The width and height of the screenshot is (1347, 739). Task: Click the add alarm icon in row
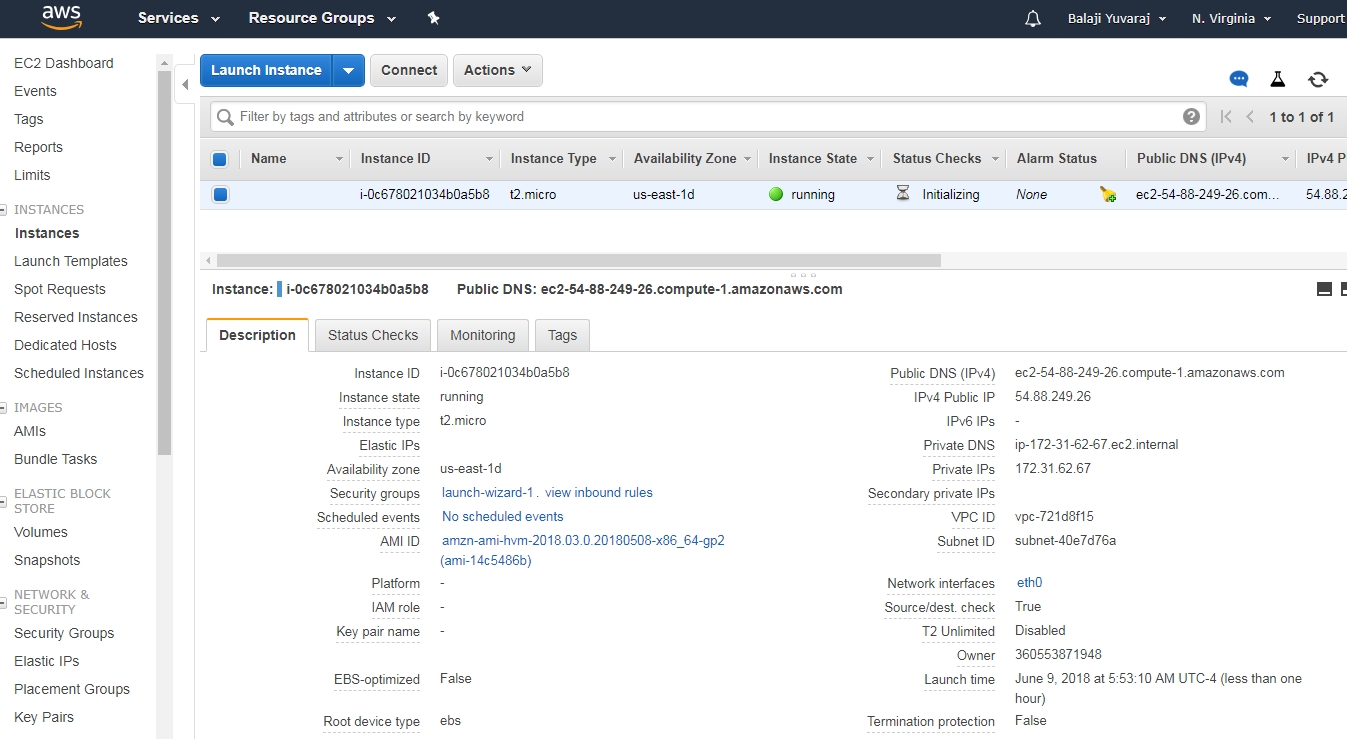point(1108,195)
